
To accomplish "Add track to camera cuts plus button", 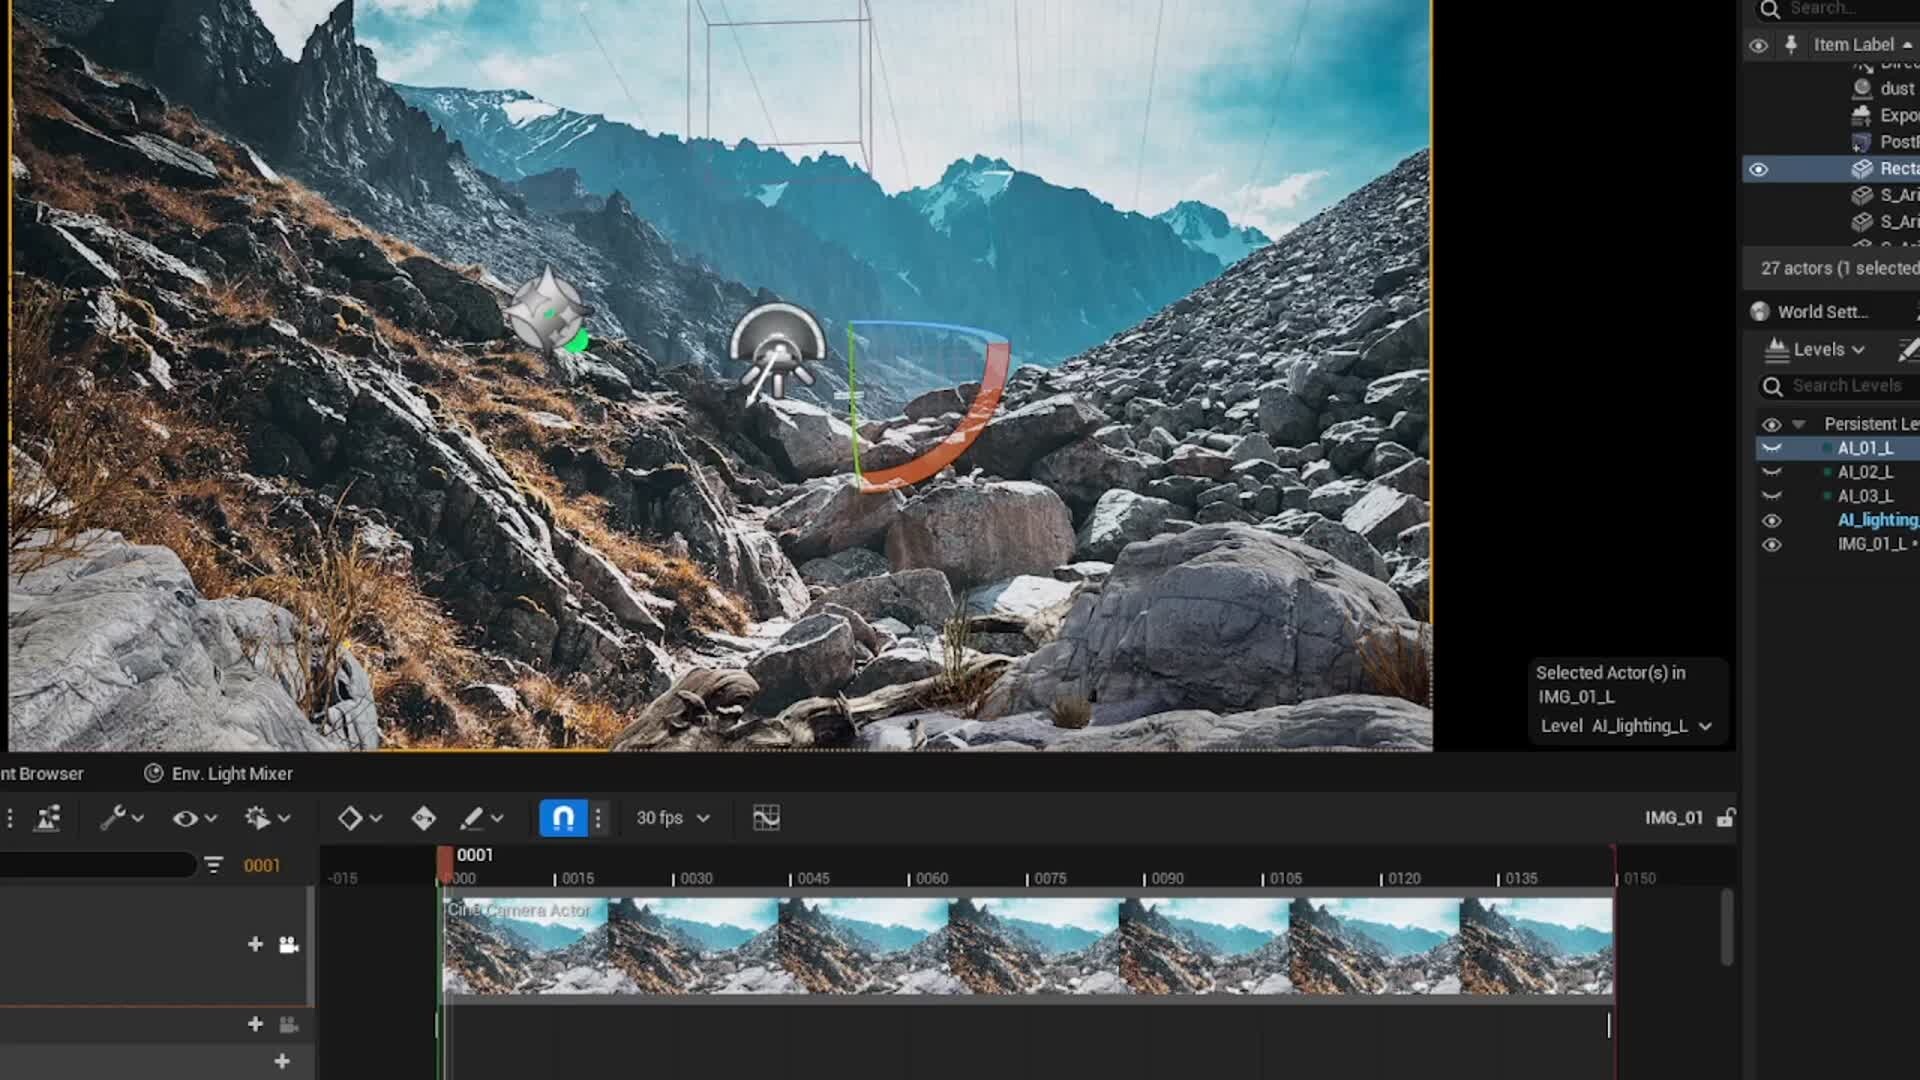I will click(255, 944).
